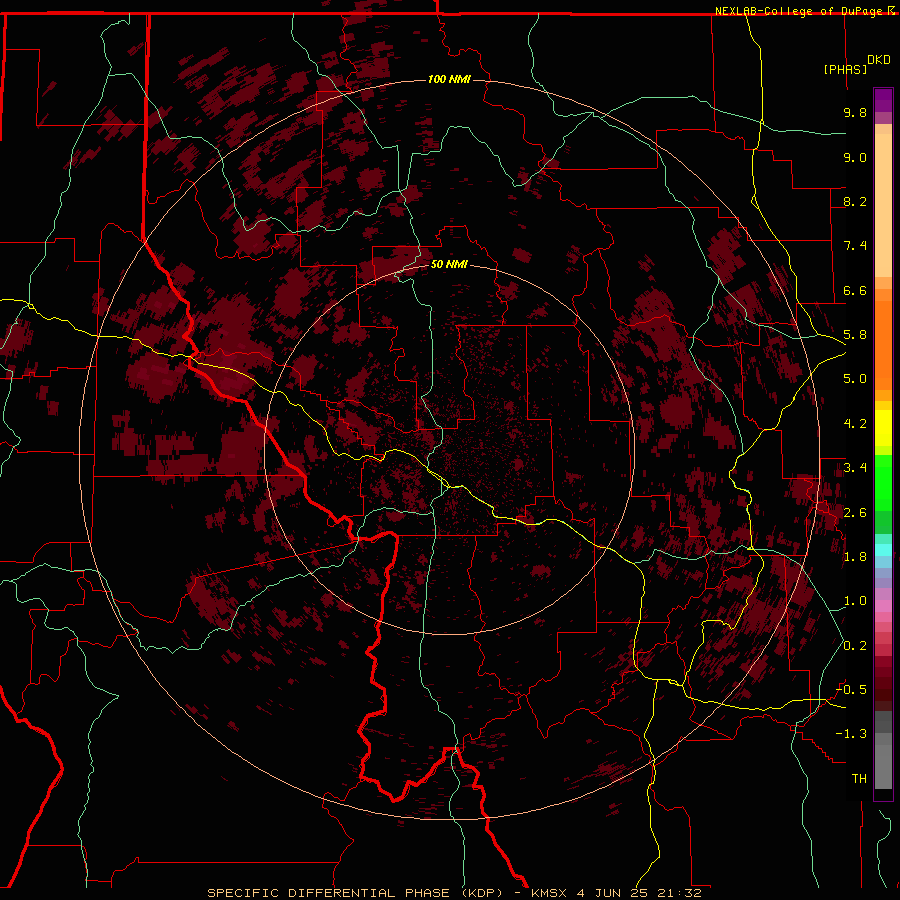Click the 5.0 scale value
Screen dimensions: 900x900
pyautogui.click(x=855, y=379)
